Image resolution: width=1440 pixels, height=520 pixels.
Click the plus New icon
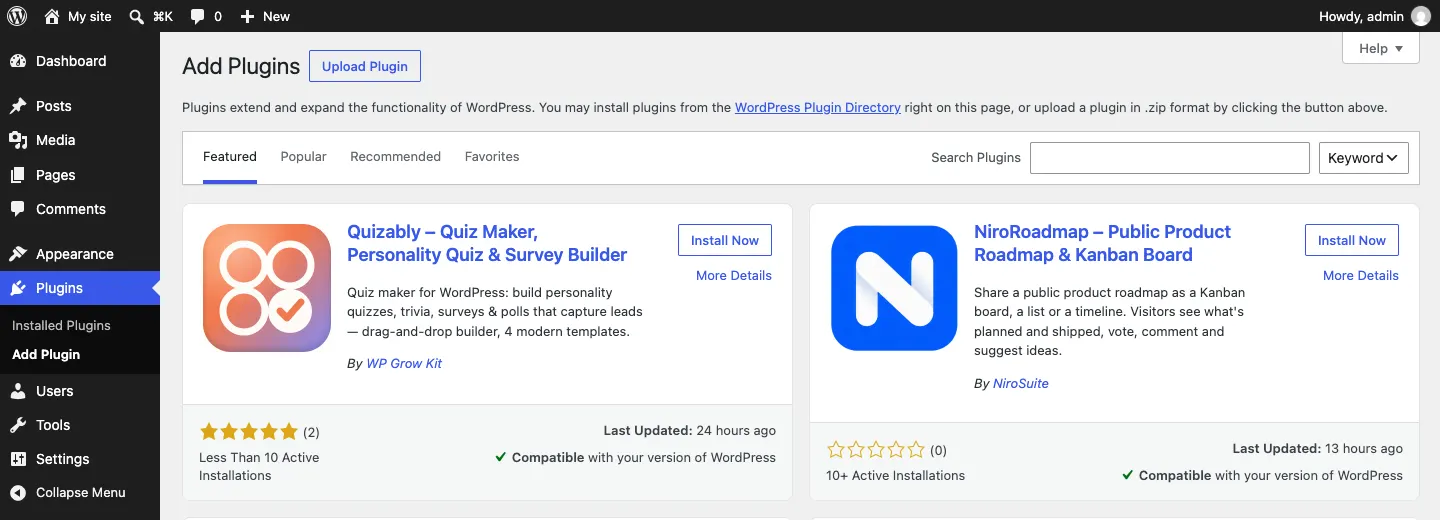pos(248,16)
